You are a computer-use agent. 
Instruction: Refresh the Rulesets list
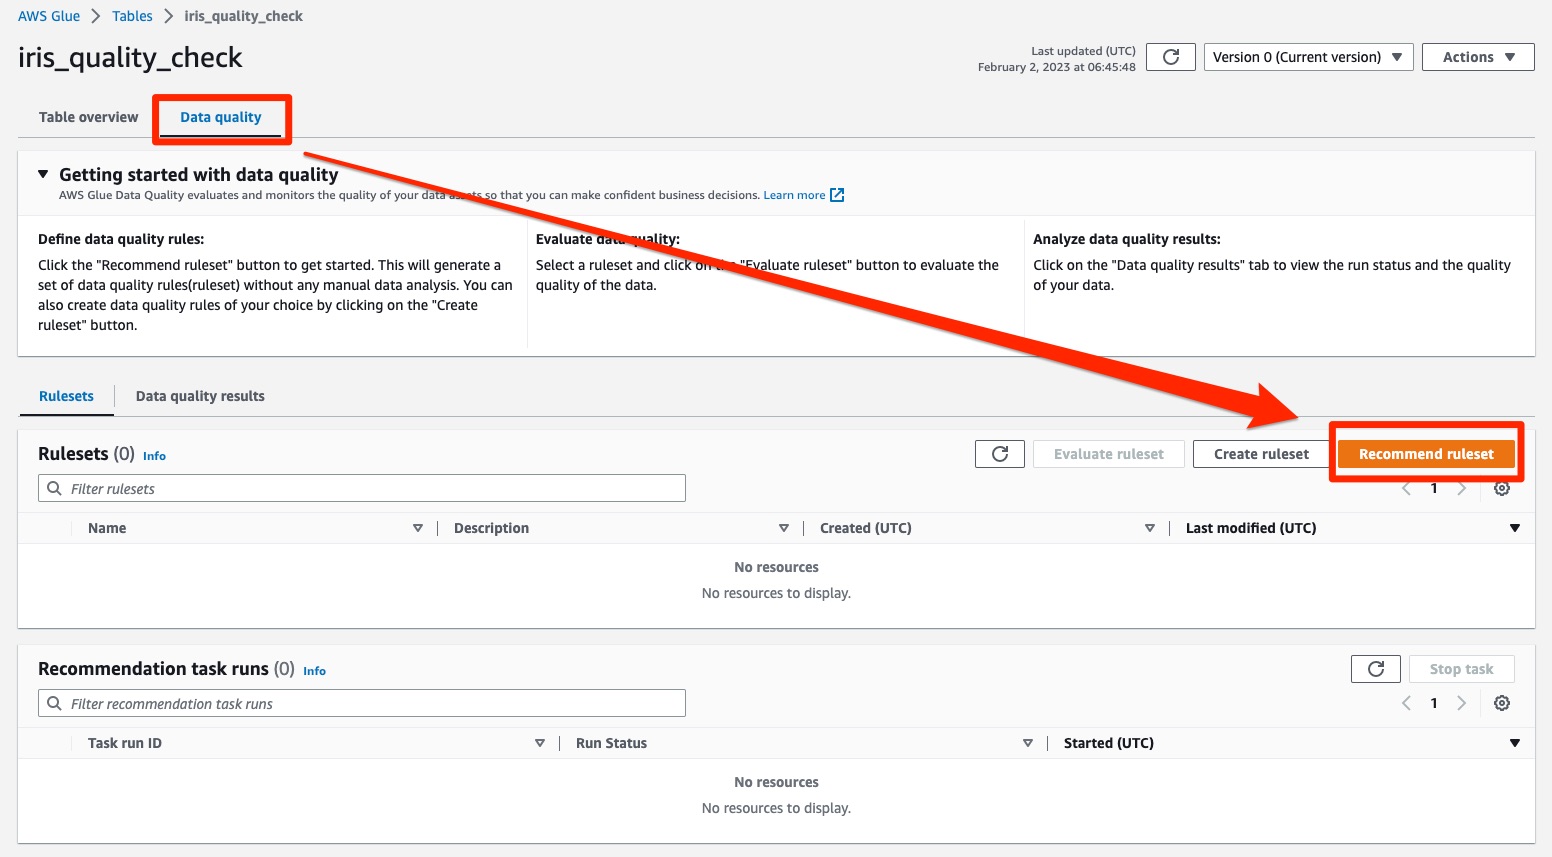click(x=999, y=453)
